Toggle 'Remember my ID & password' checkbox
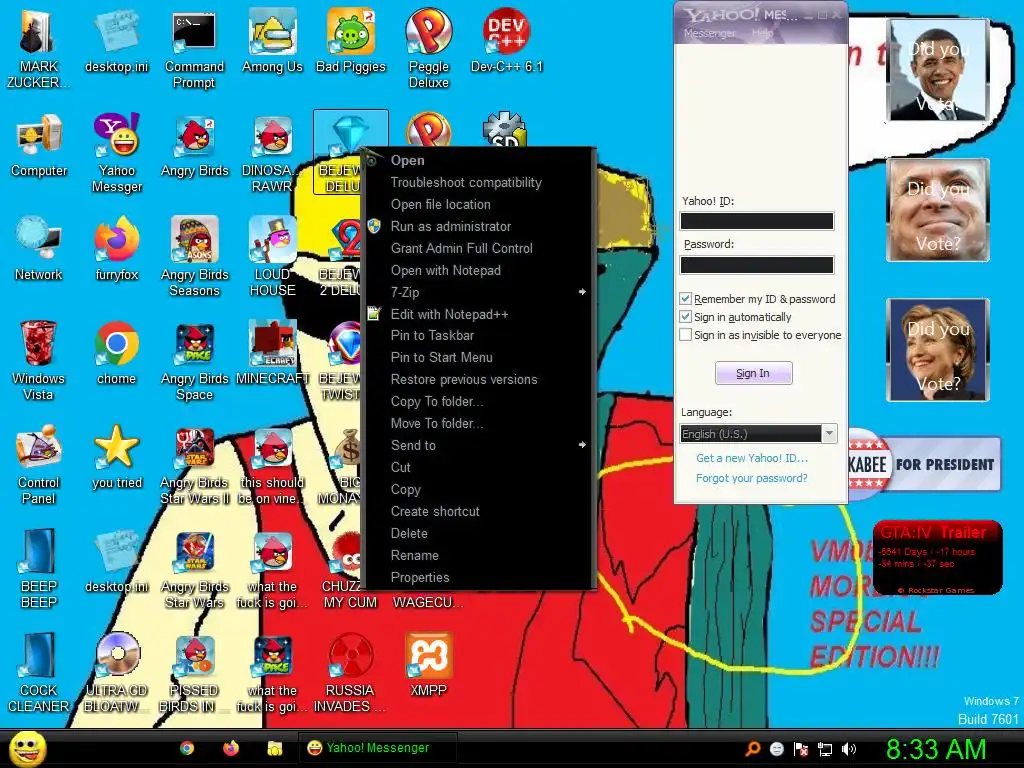This screenshot has width=1024, height=768. (x=685, y=298)
